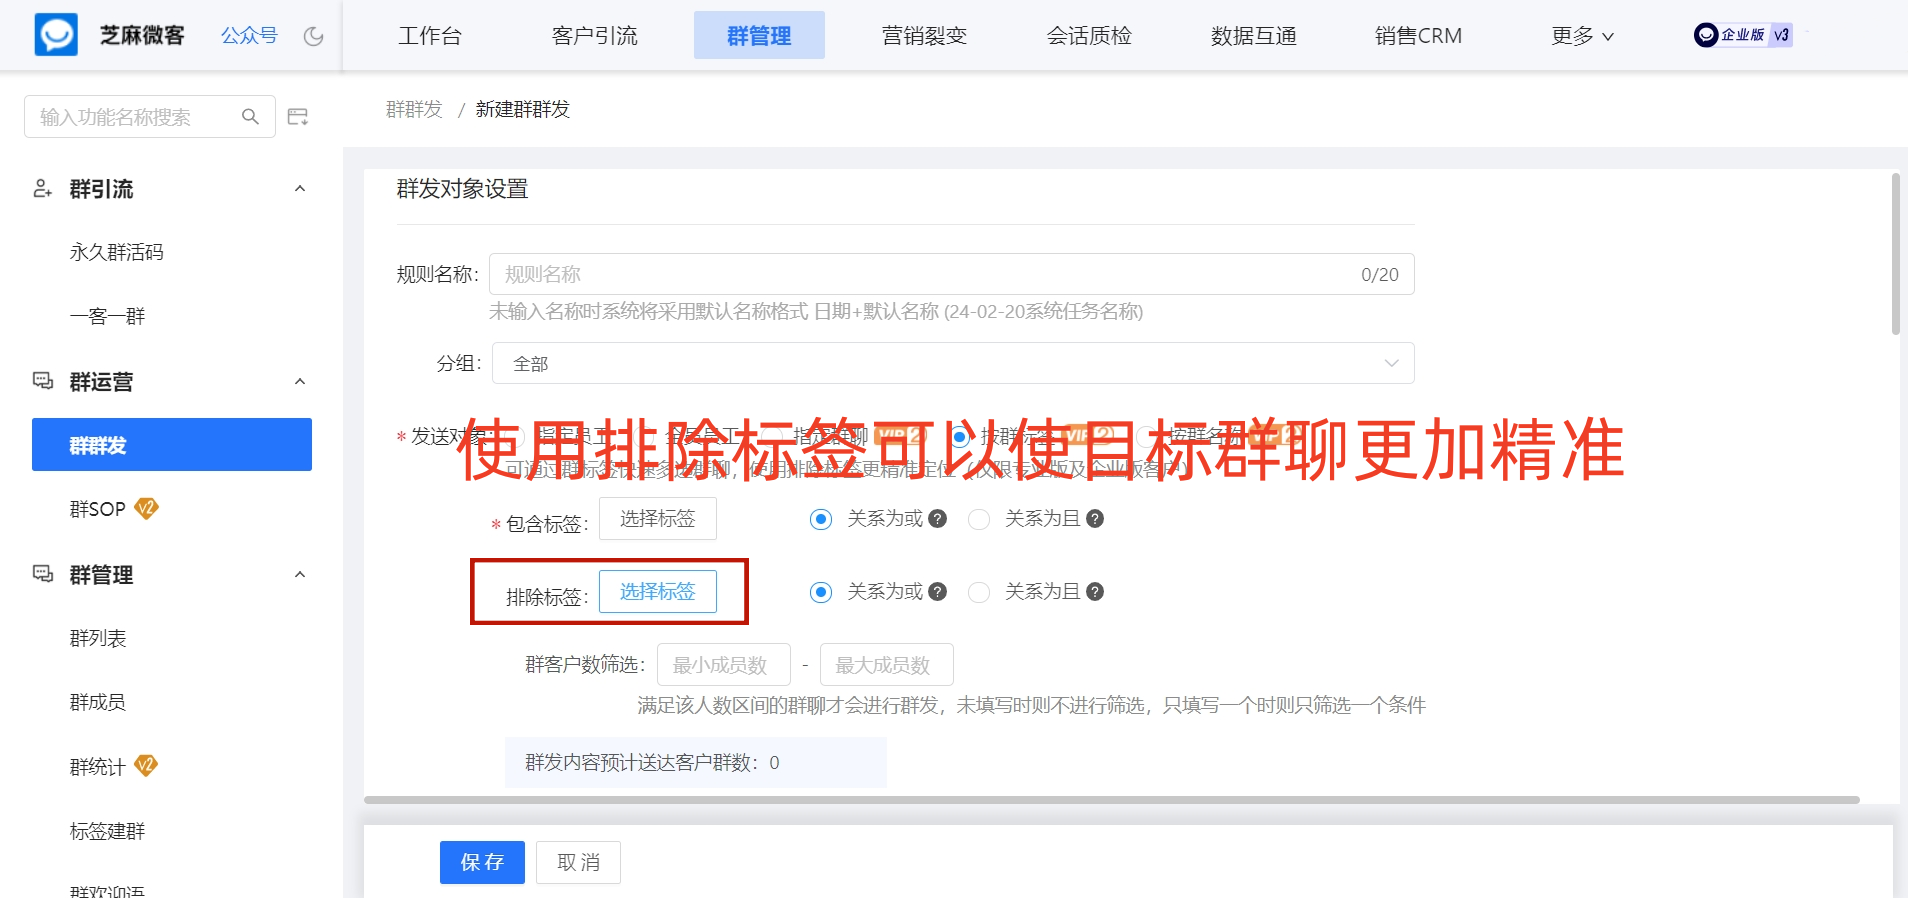
Task: Click the V2 badge next to 群SOP
Action: pyautogui.click(x=146, y=508)
